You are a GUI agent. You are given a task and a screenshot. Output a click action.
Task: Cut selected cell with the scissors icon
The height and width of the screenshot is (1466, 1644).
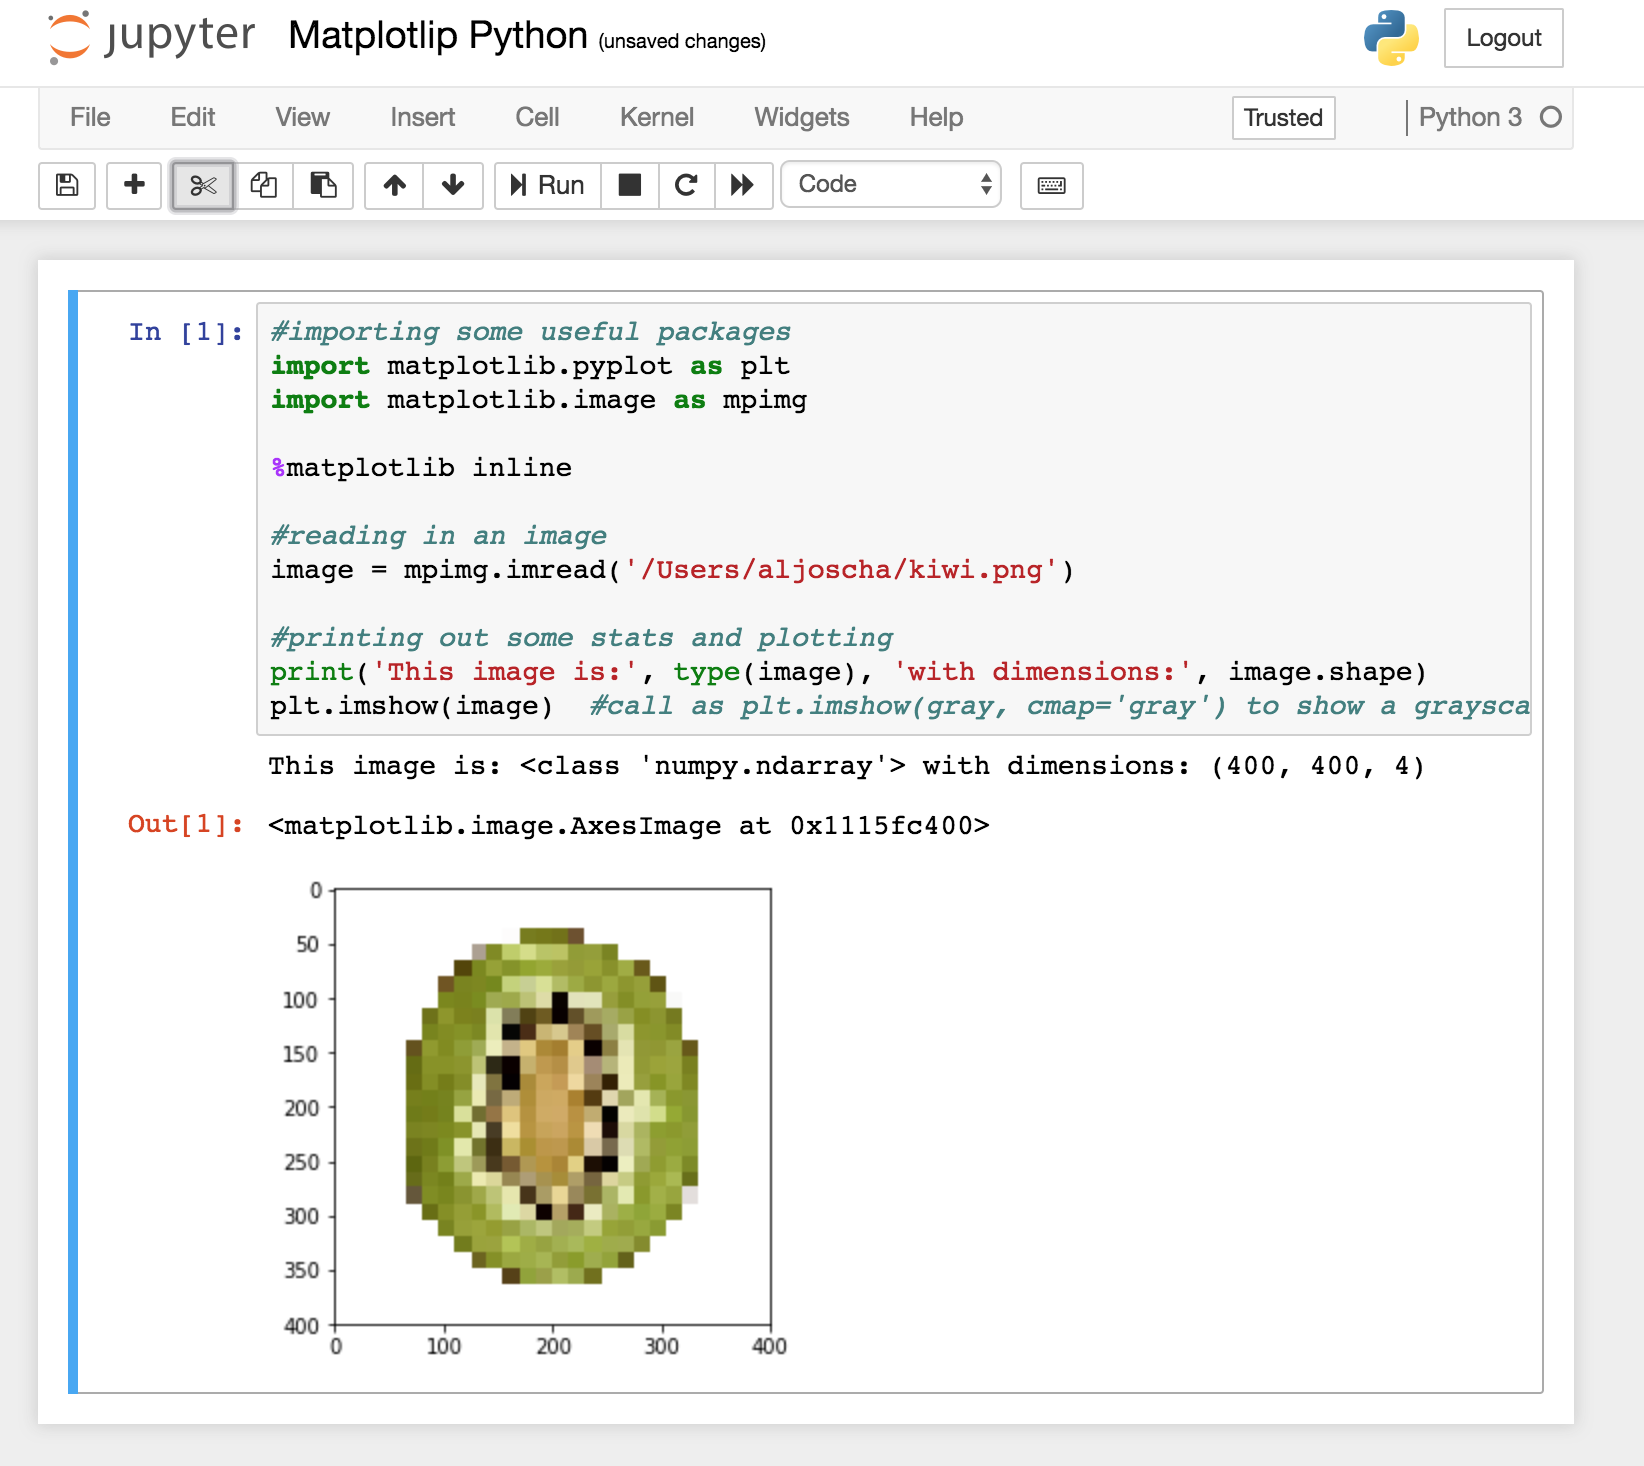click(203, 185)
